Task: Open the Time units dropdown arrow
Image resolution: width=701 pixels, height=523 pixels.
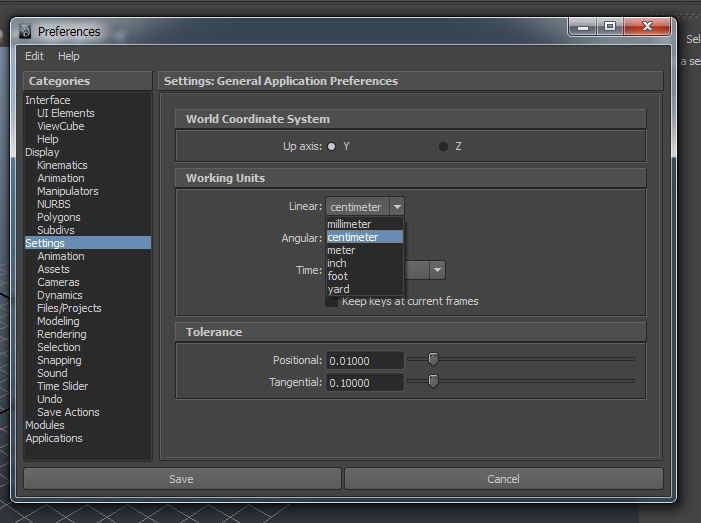Action: 437,270
